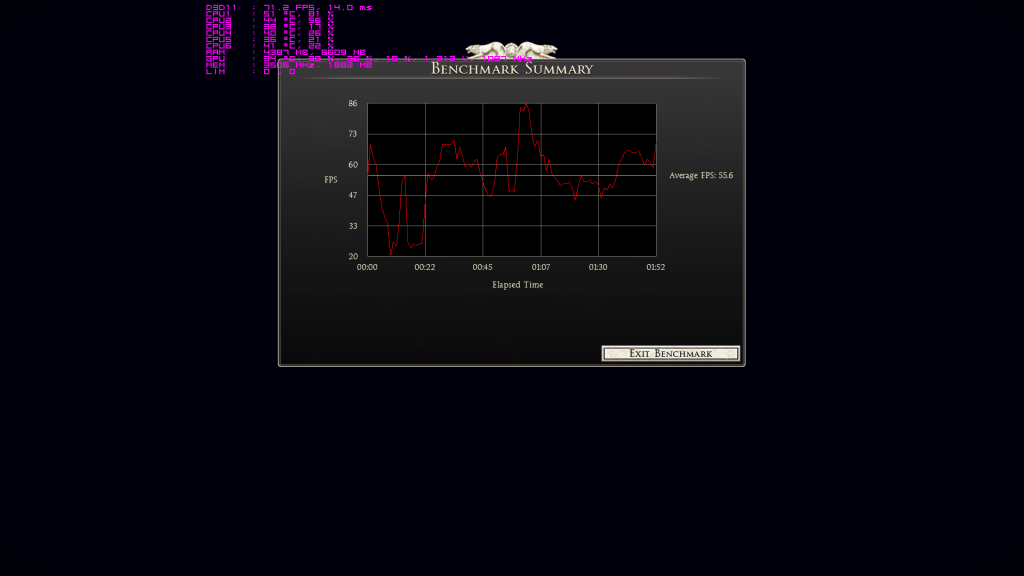Select the 01:30 time marker

[x=598, y=268]
